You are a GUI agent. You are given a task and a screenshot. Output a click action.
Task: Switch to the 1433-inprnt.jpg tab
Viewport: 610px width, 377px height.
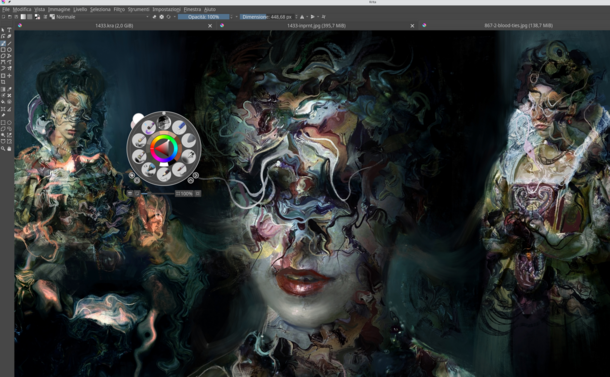[x=316, y=26]
